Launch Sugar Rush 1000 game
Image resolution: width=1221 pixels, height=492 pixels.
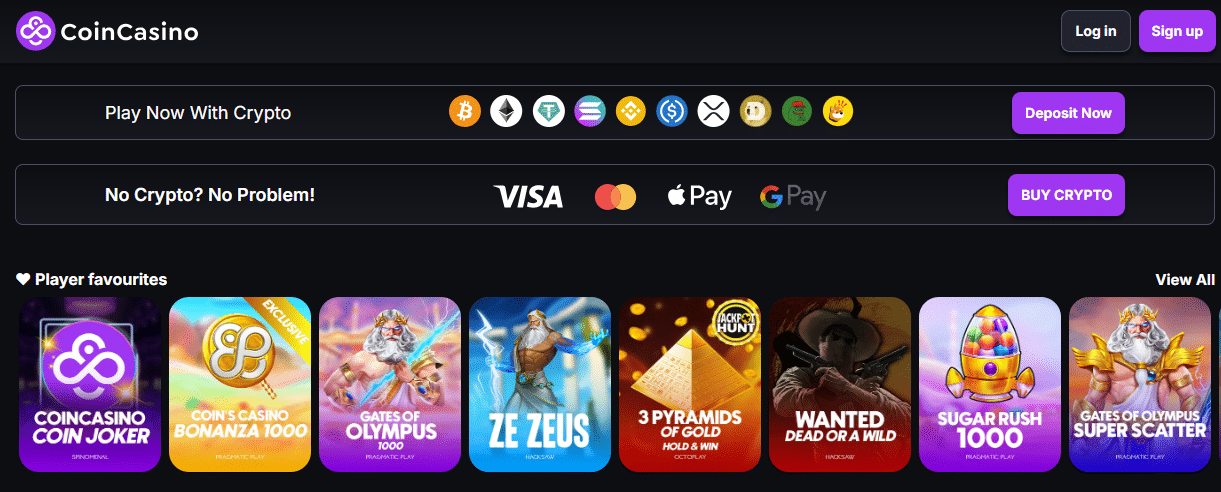pyautogui.click(x=990, y=384)
